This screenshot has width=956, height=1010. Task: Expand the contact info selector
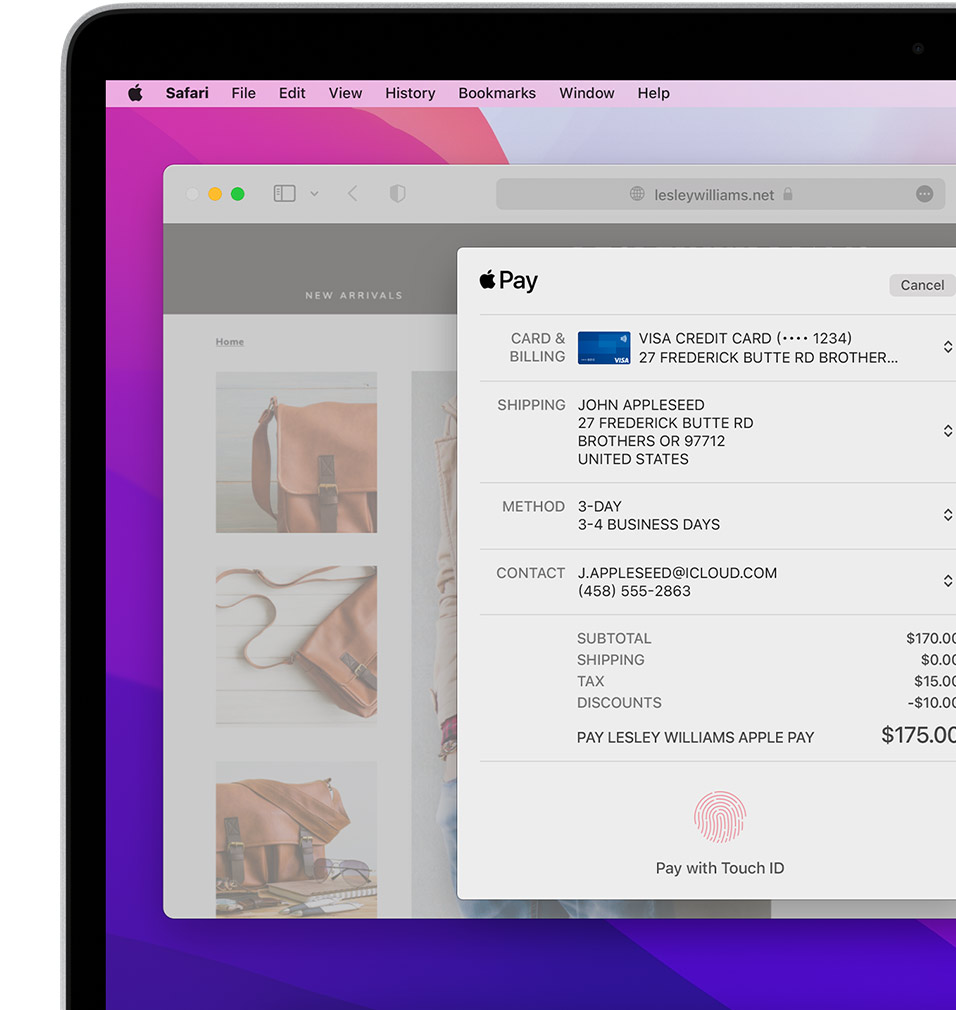click(x=947, y=581)
